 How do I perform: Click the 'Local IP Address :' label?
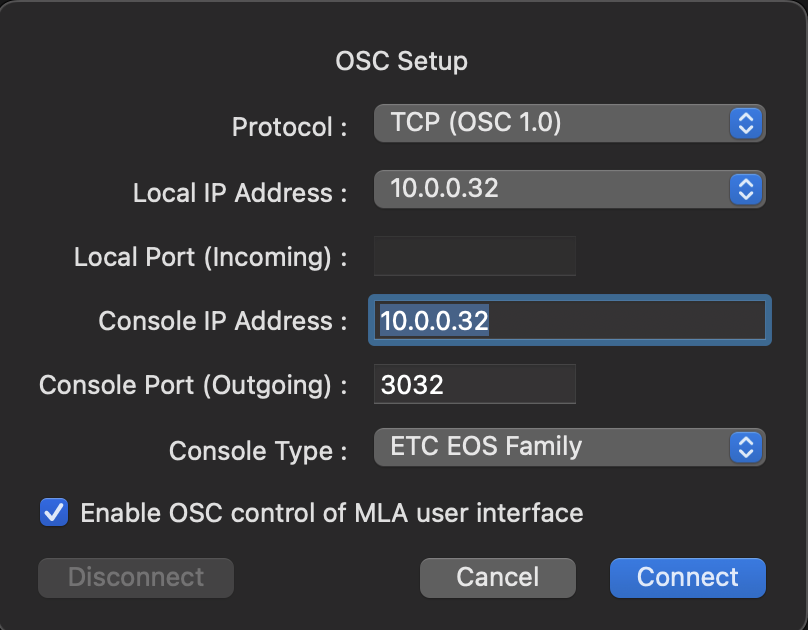click(240, 193)
